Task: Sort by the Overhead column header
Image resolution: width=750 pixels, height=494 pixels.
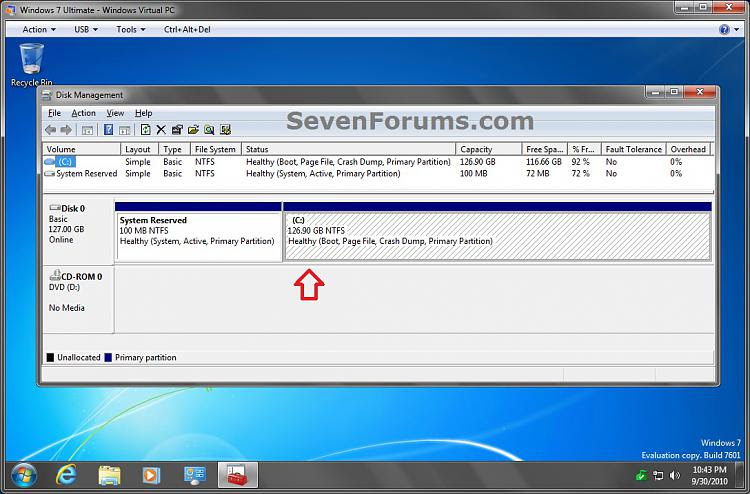Action: pyautogui.click(x=688, y=149)
